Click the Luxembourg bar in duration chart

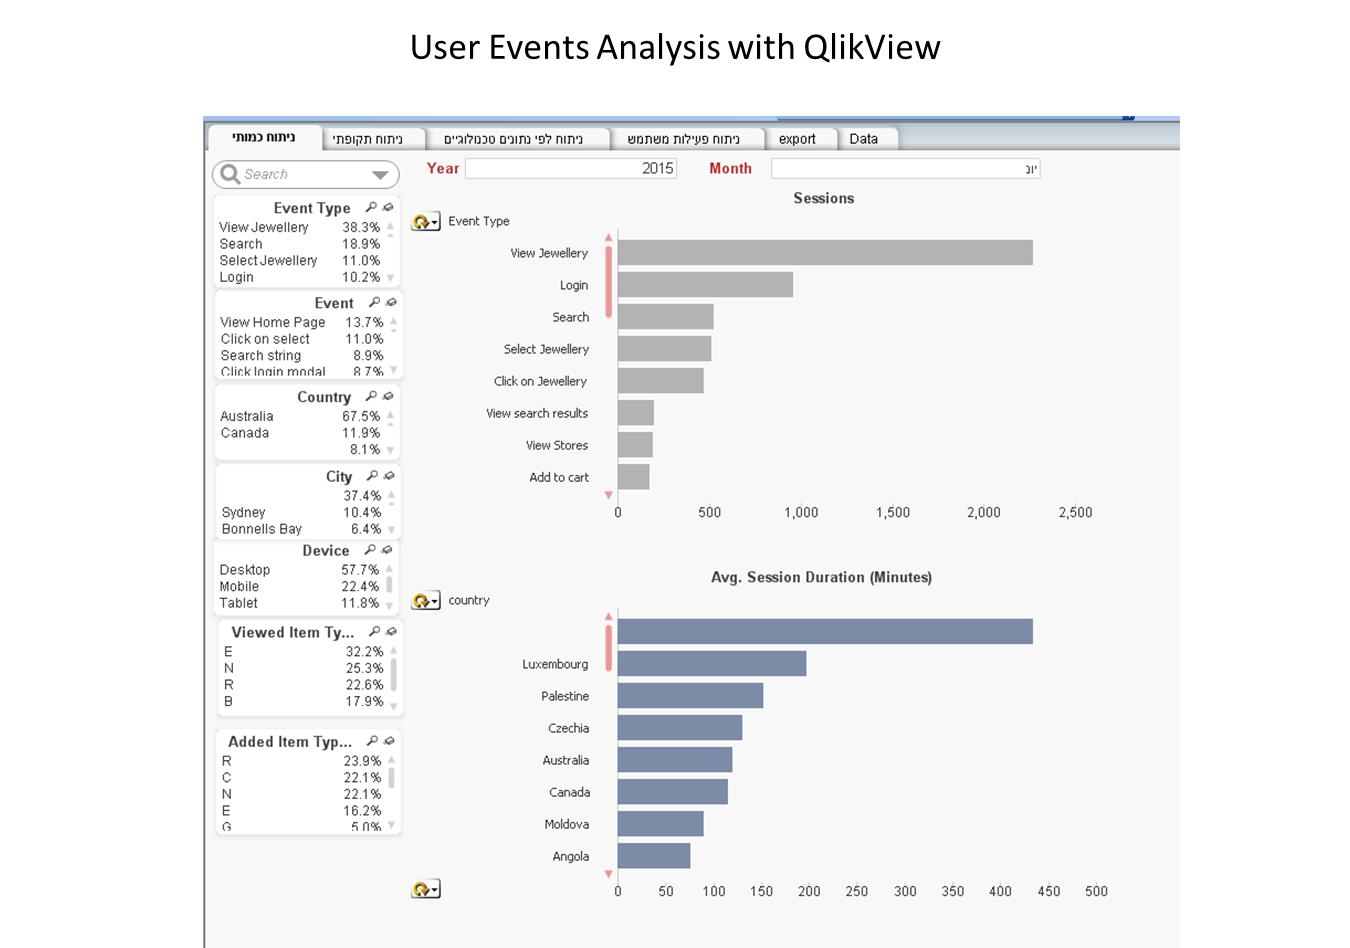click(x=712, y=663)
